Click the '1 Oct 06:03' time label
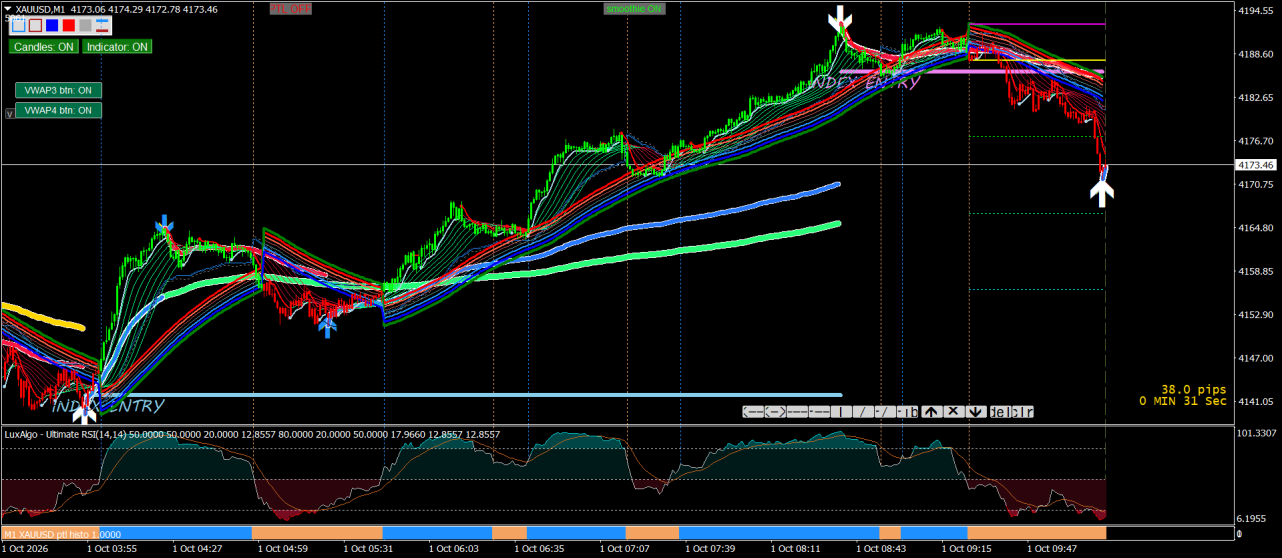Screen dimensions: 1282x558 pos(454,549)
